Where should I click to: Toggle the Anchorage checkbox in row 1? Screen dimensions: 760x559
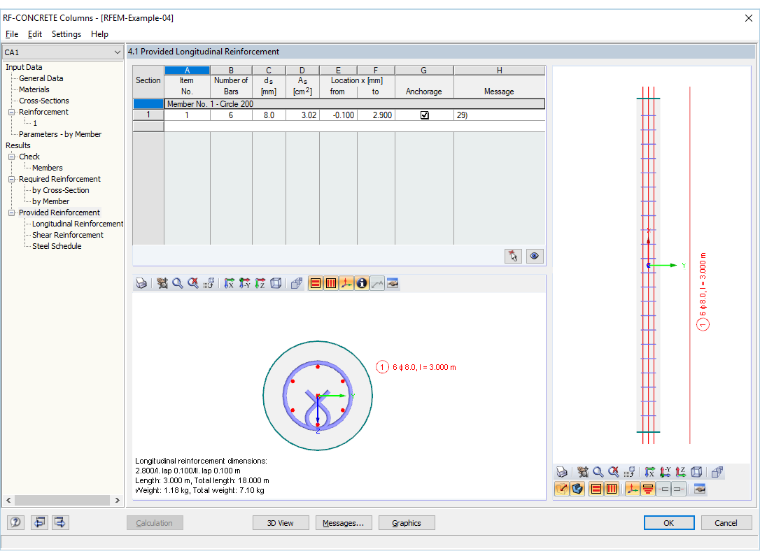pos(425,115)
